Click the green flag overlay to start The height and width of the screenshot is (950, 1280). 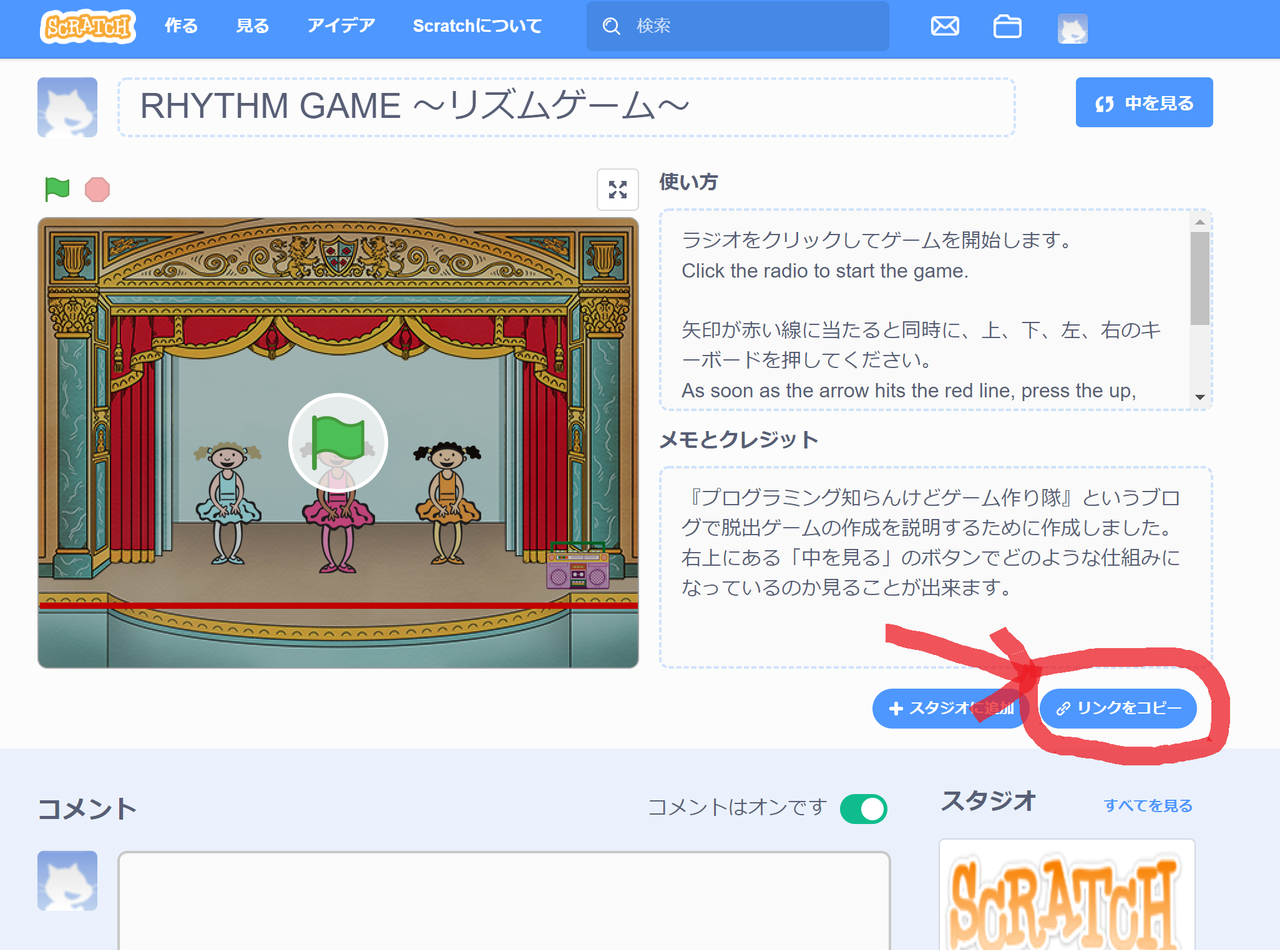click(x=337, y=442)
